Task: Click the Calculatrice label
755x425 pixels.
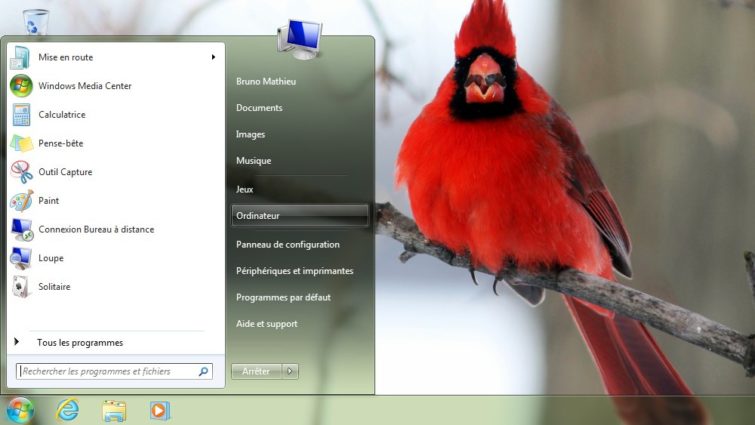Action: [x=62, y=115]
